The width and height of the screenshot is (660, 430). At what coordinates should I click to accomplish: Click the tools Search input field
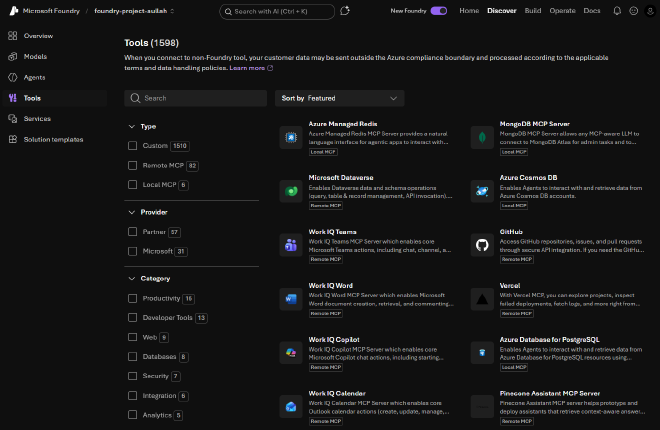pyautogui.click(x=195, y=98)
